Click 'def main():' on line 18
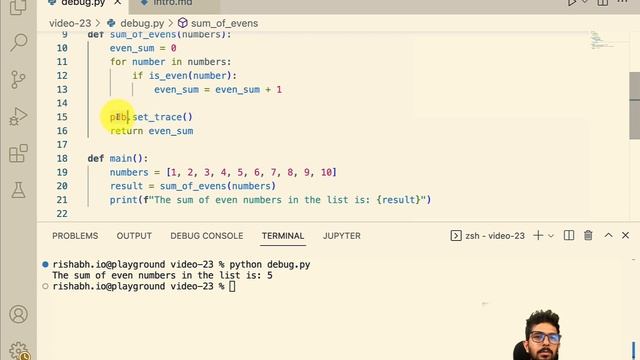The width and height of the screenshot is (640, 360). coord(118,158)
